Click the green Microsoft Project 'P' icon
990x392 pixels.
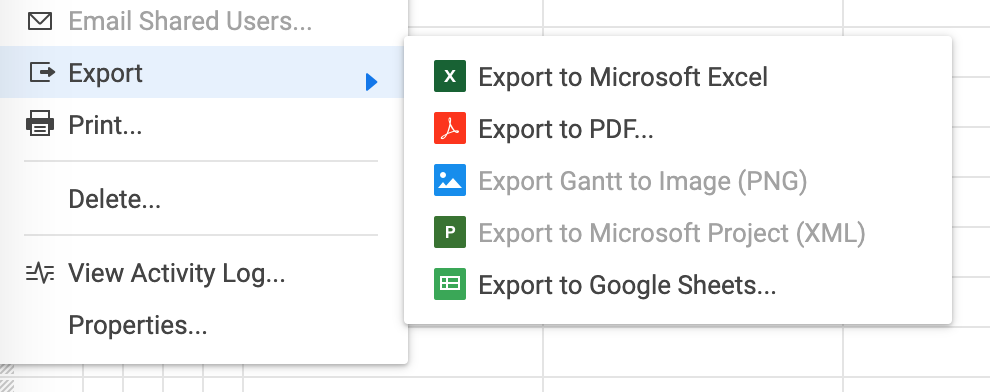coord(450,232)
